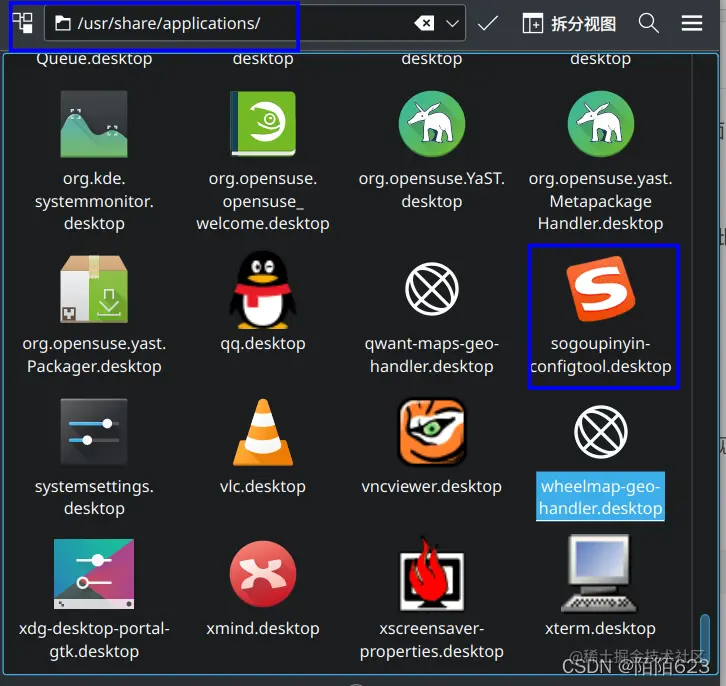Select the openSUSE welcome book icon
This screenshot has height=686, width=726.
tap(263, 124)
